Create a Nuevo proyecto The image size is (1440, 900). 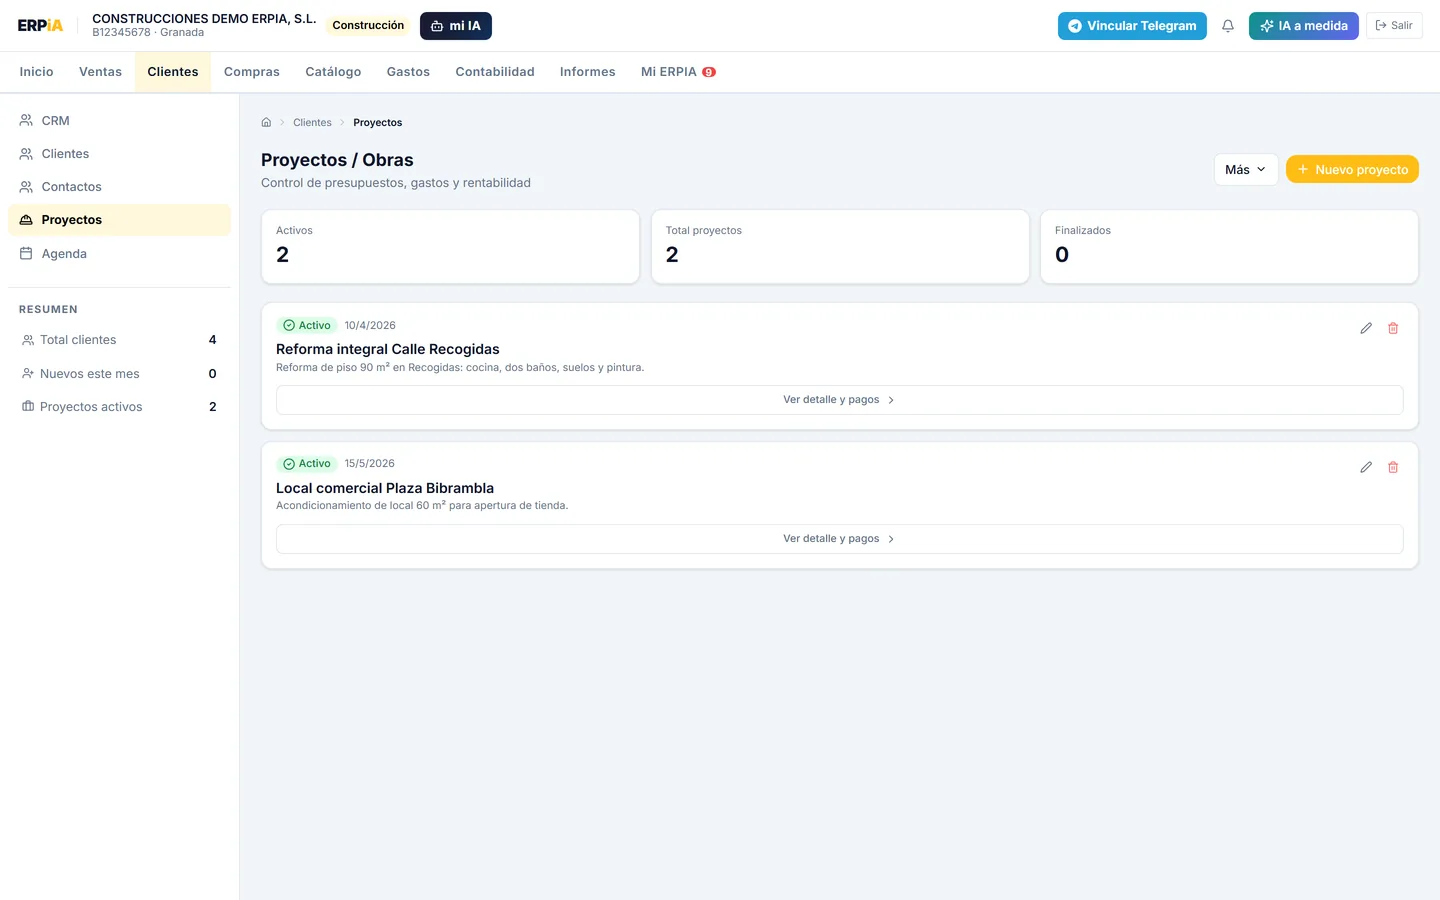(1352, 169)
